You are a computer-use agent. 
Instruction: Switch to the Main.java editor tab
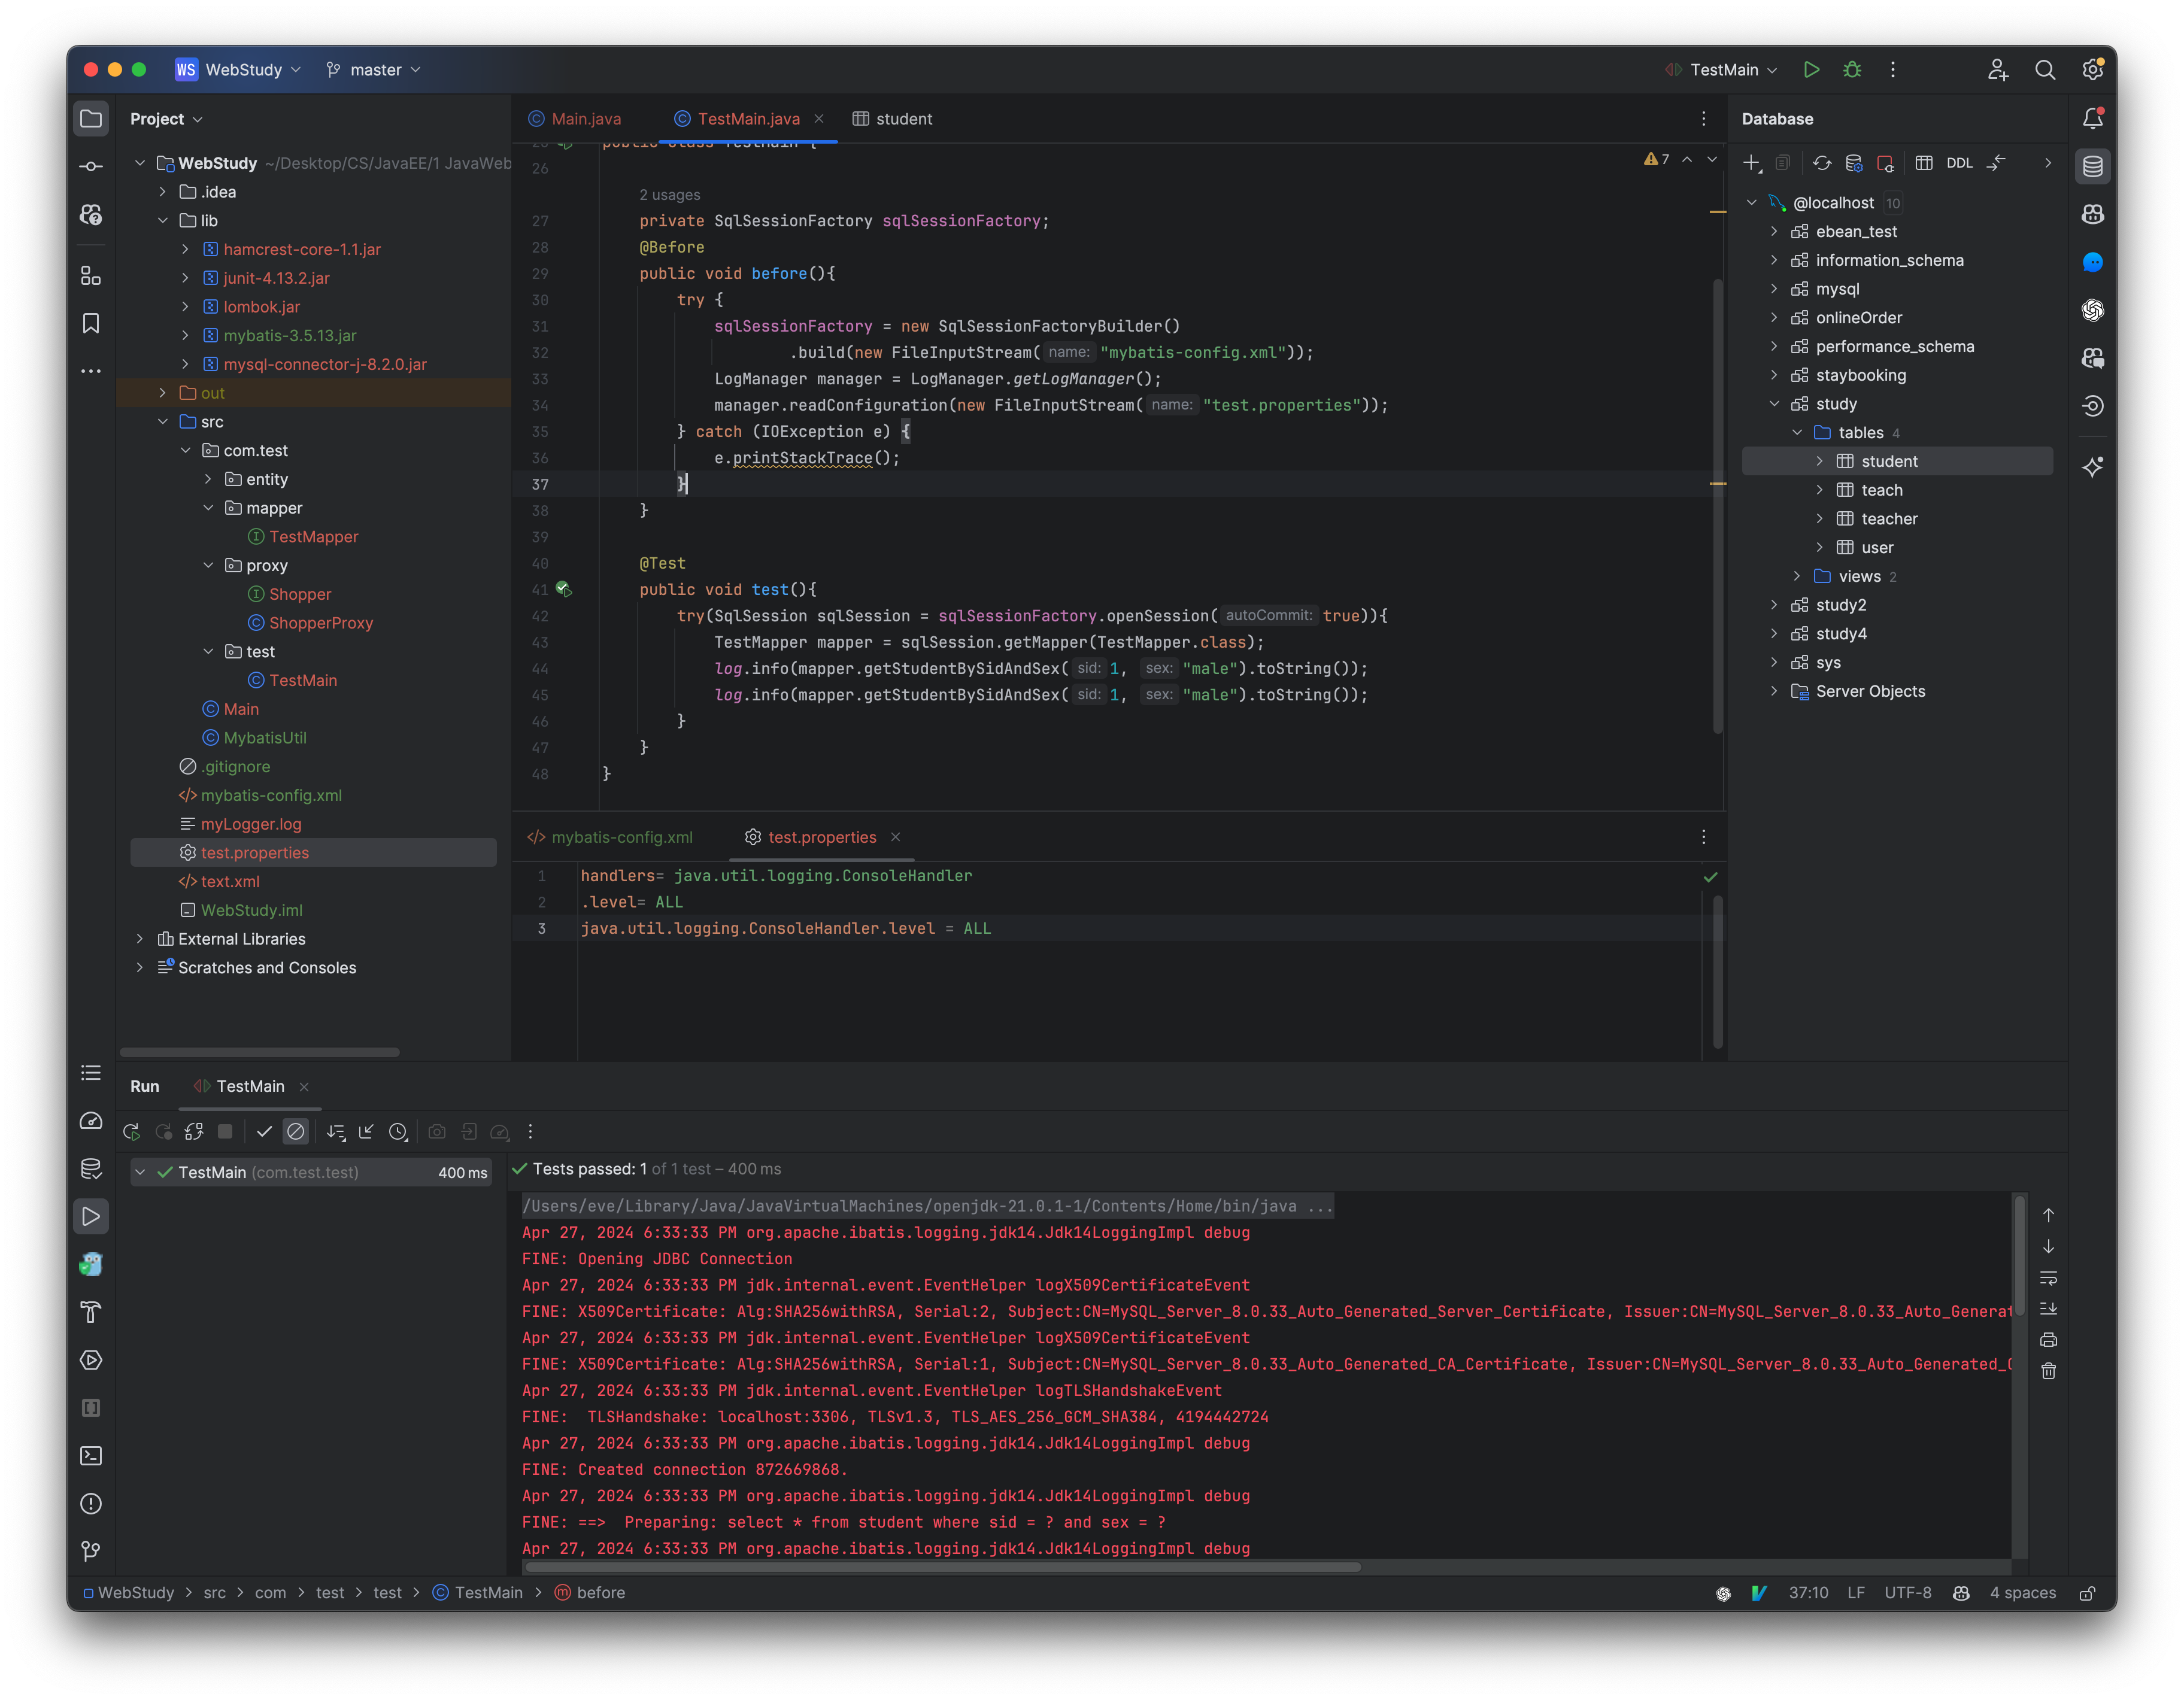[x=585, y=118]
